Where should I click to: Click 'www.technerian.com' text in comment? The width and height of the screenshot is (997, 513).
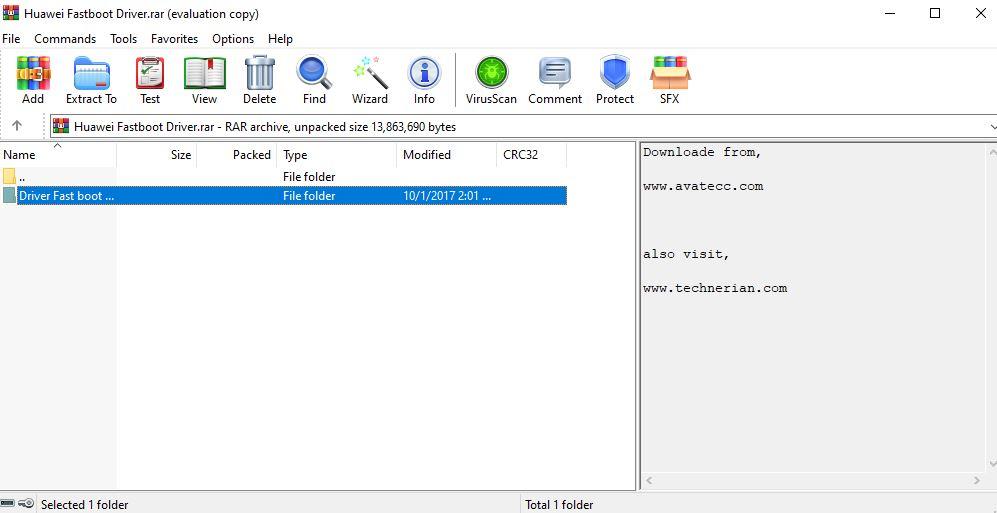(x=715, y=288)
